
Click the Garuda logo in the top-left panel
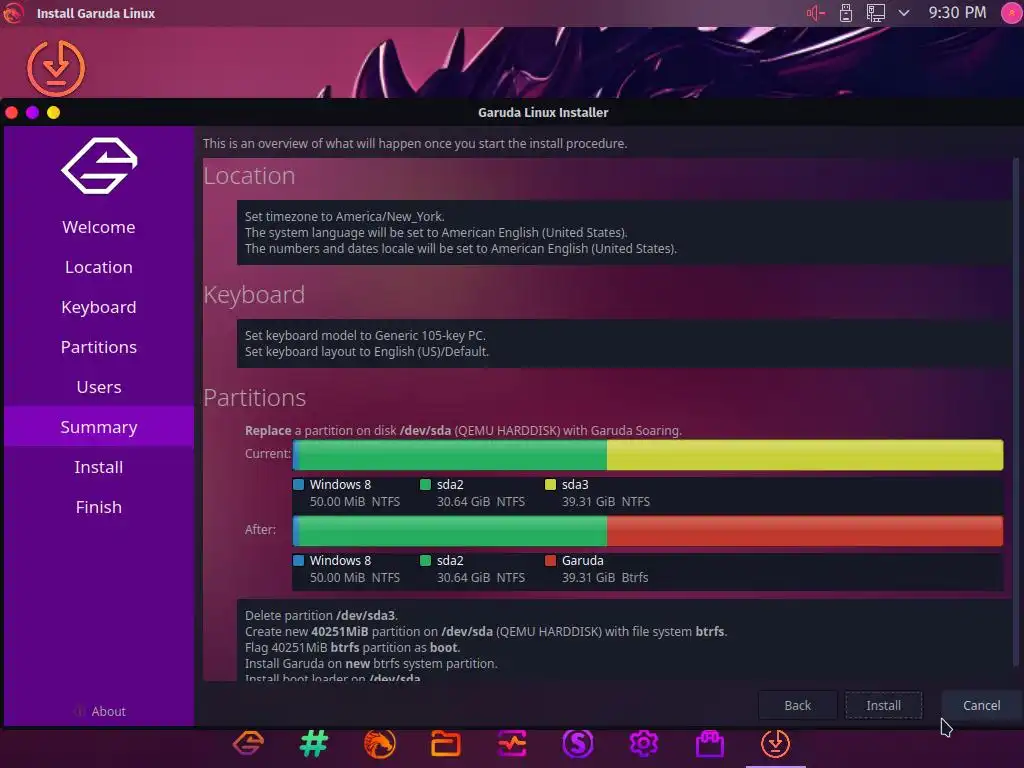click(12, 12)
